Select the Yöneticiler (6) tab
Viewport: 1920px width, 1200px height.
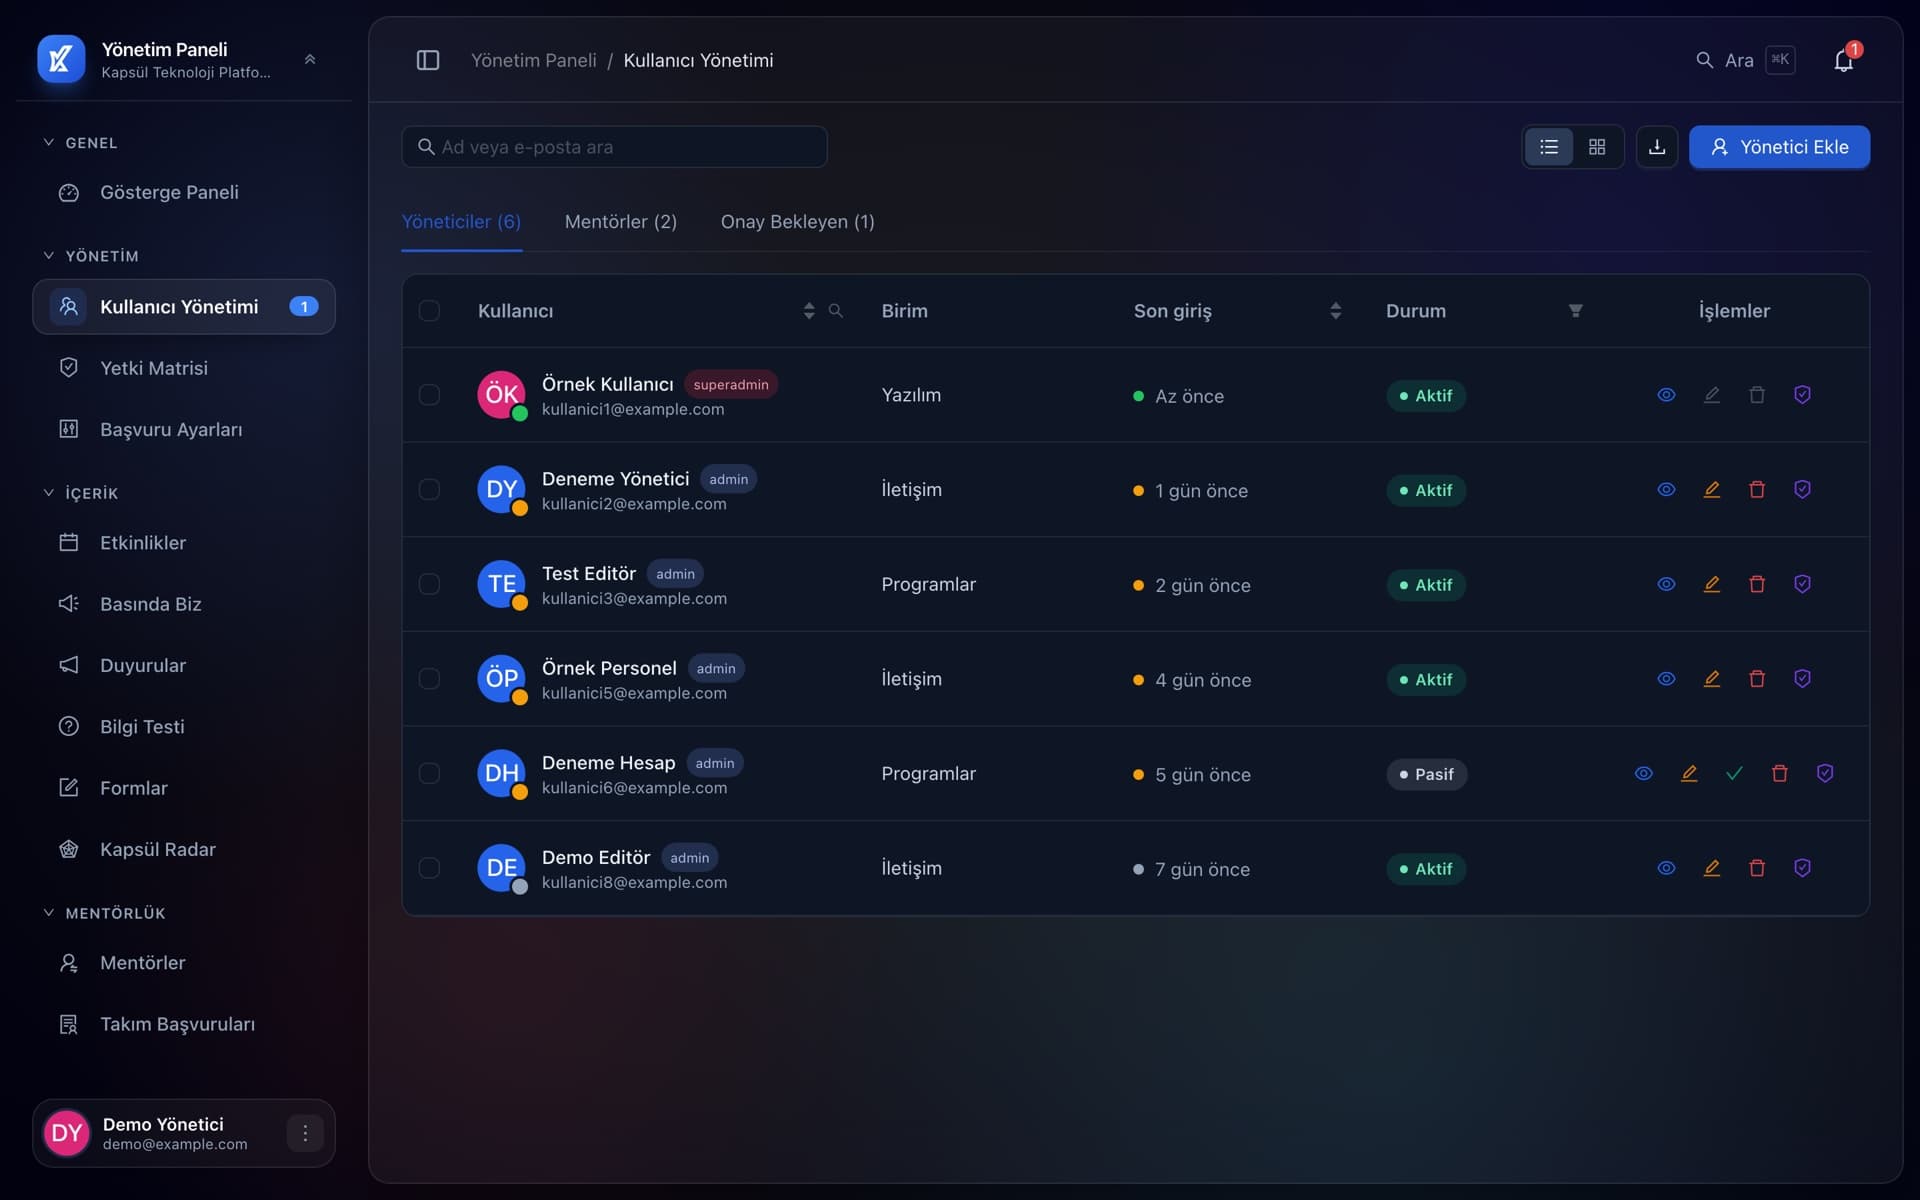(x=461, y=222)
